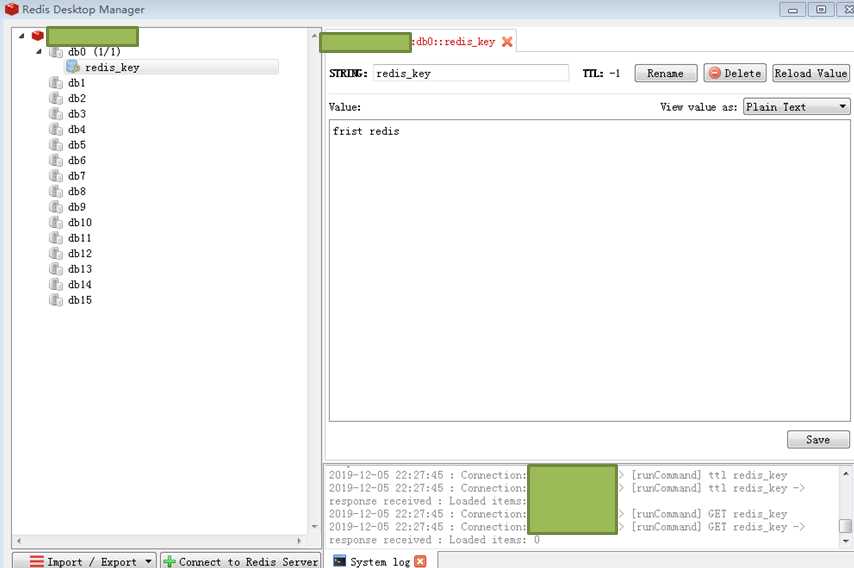The image size is (854, 568).
Task: Click the db11 database icon
Action: tap(56, 238)
